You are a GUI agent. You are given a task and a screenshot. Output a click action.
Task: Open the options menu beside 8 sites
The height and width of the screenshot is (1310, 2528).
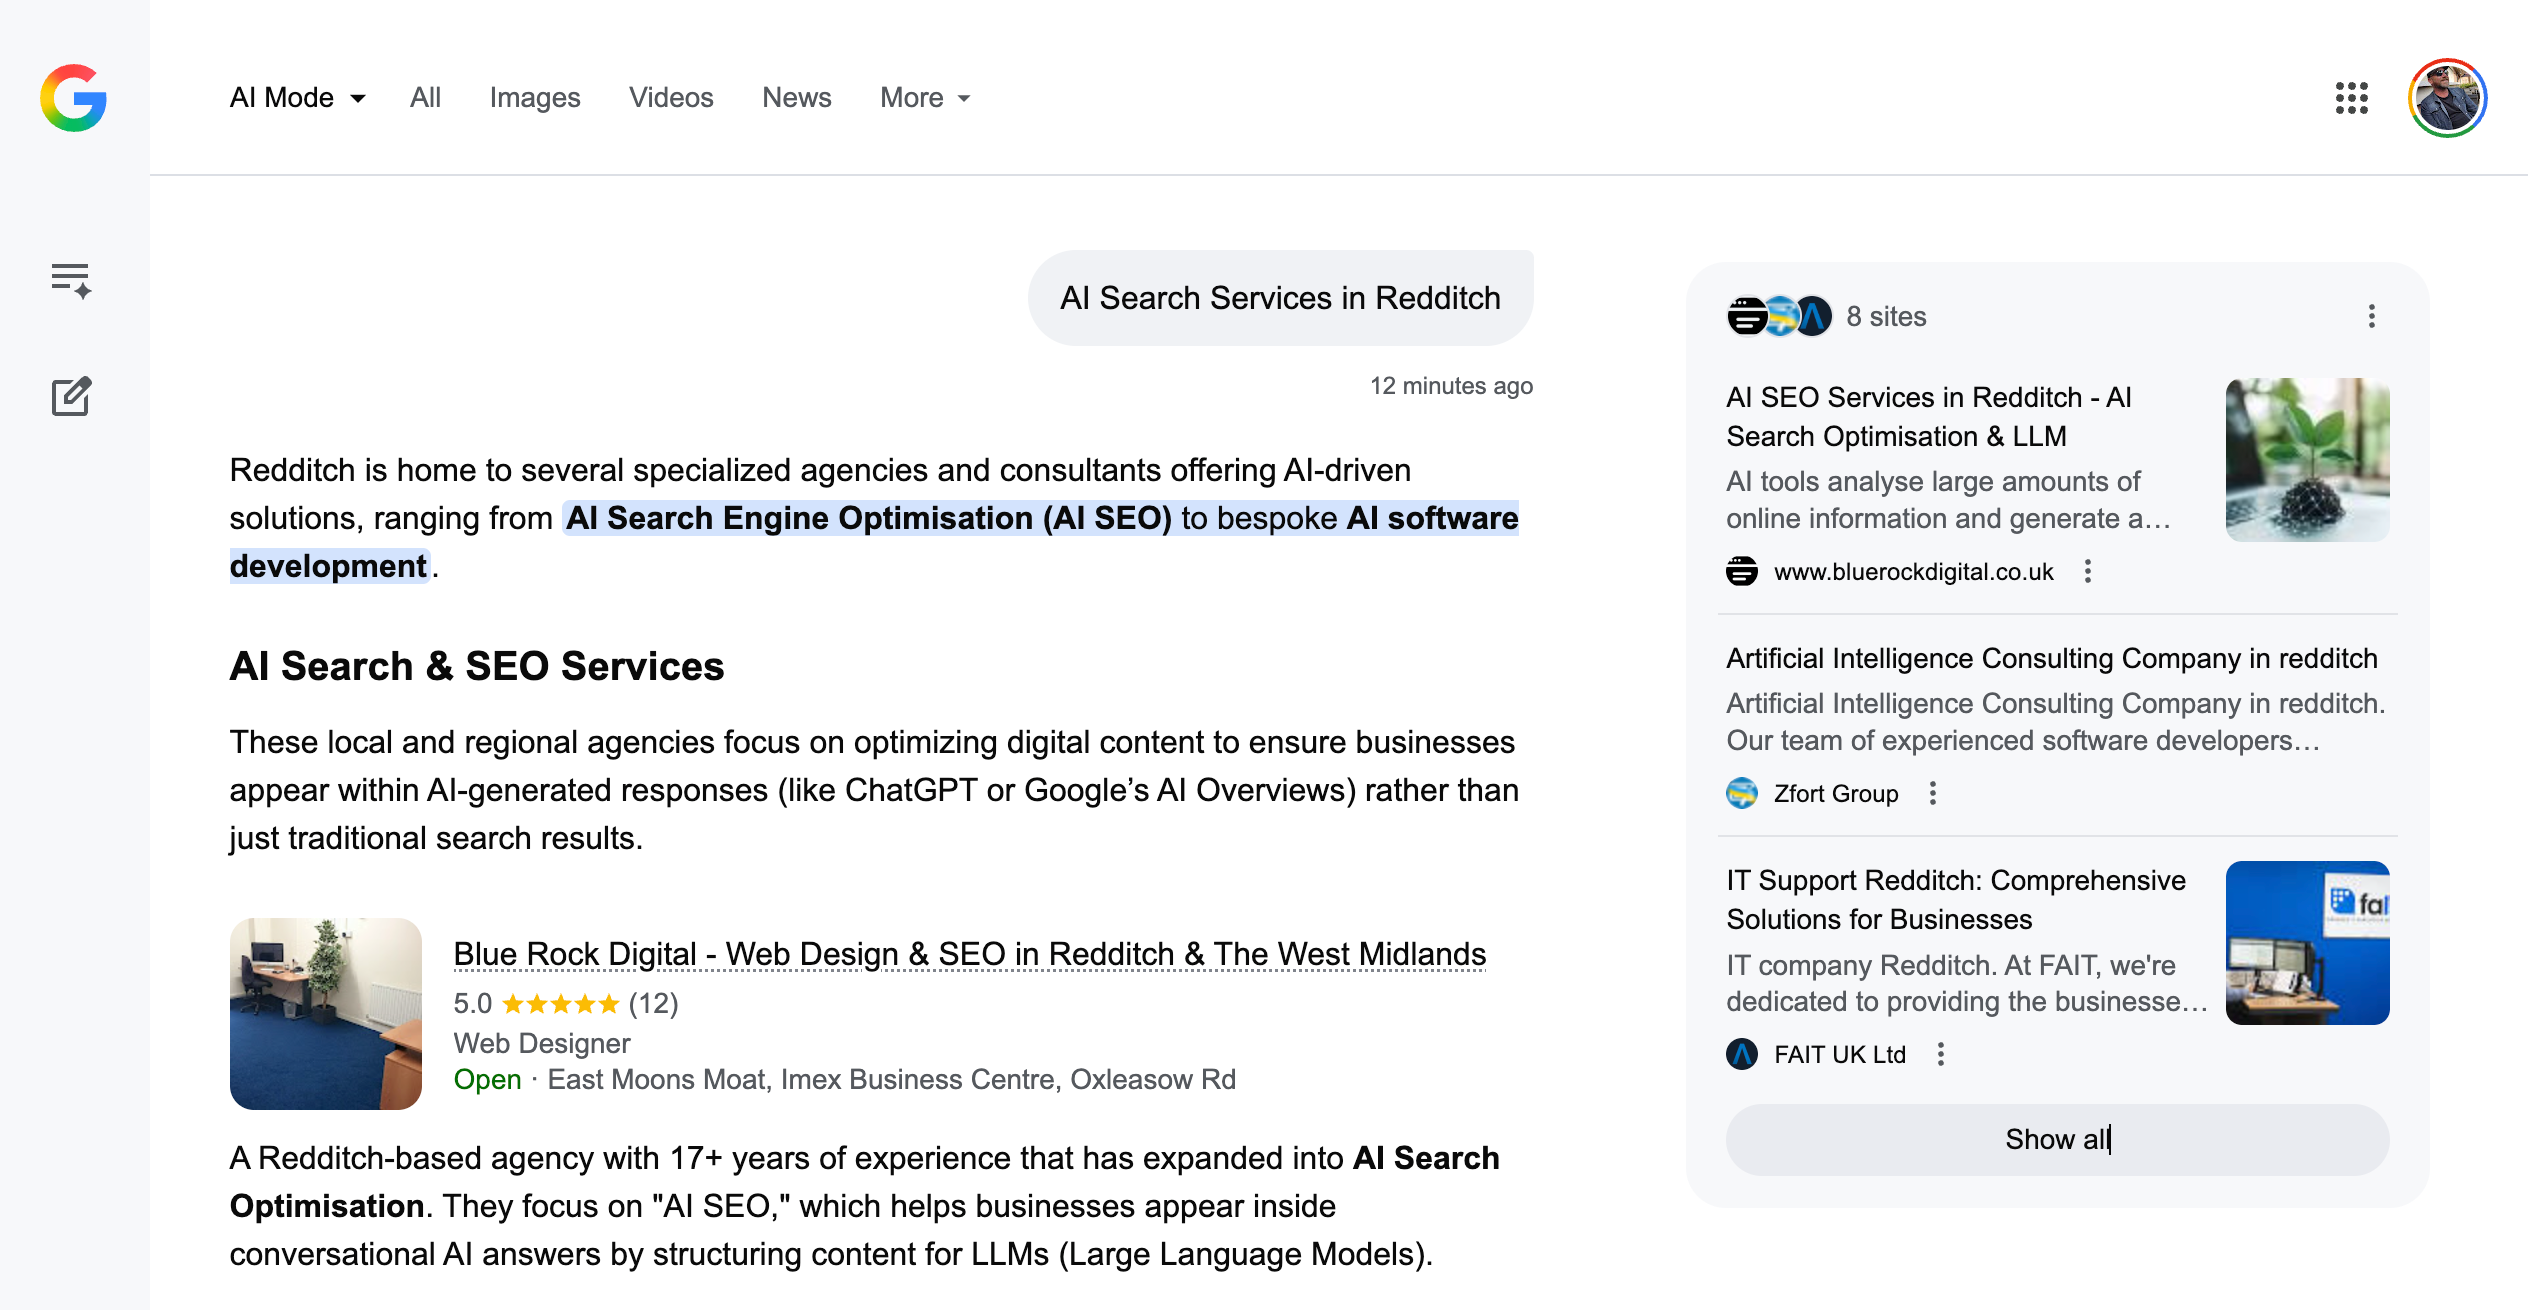coord(2371,316)
